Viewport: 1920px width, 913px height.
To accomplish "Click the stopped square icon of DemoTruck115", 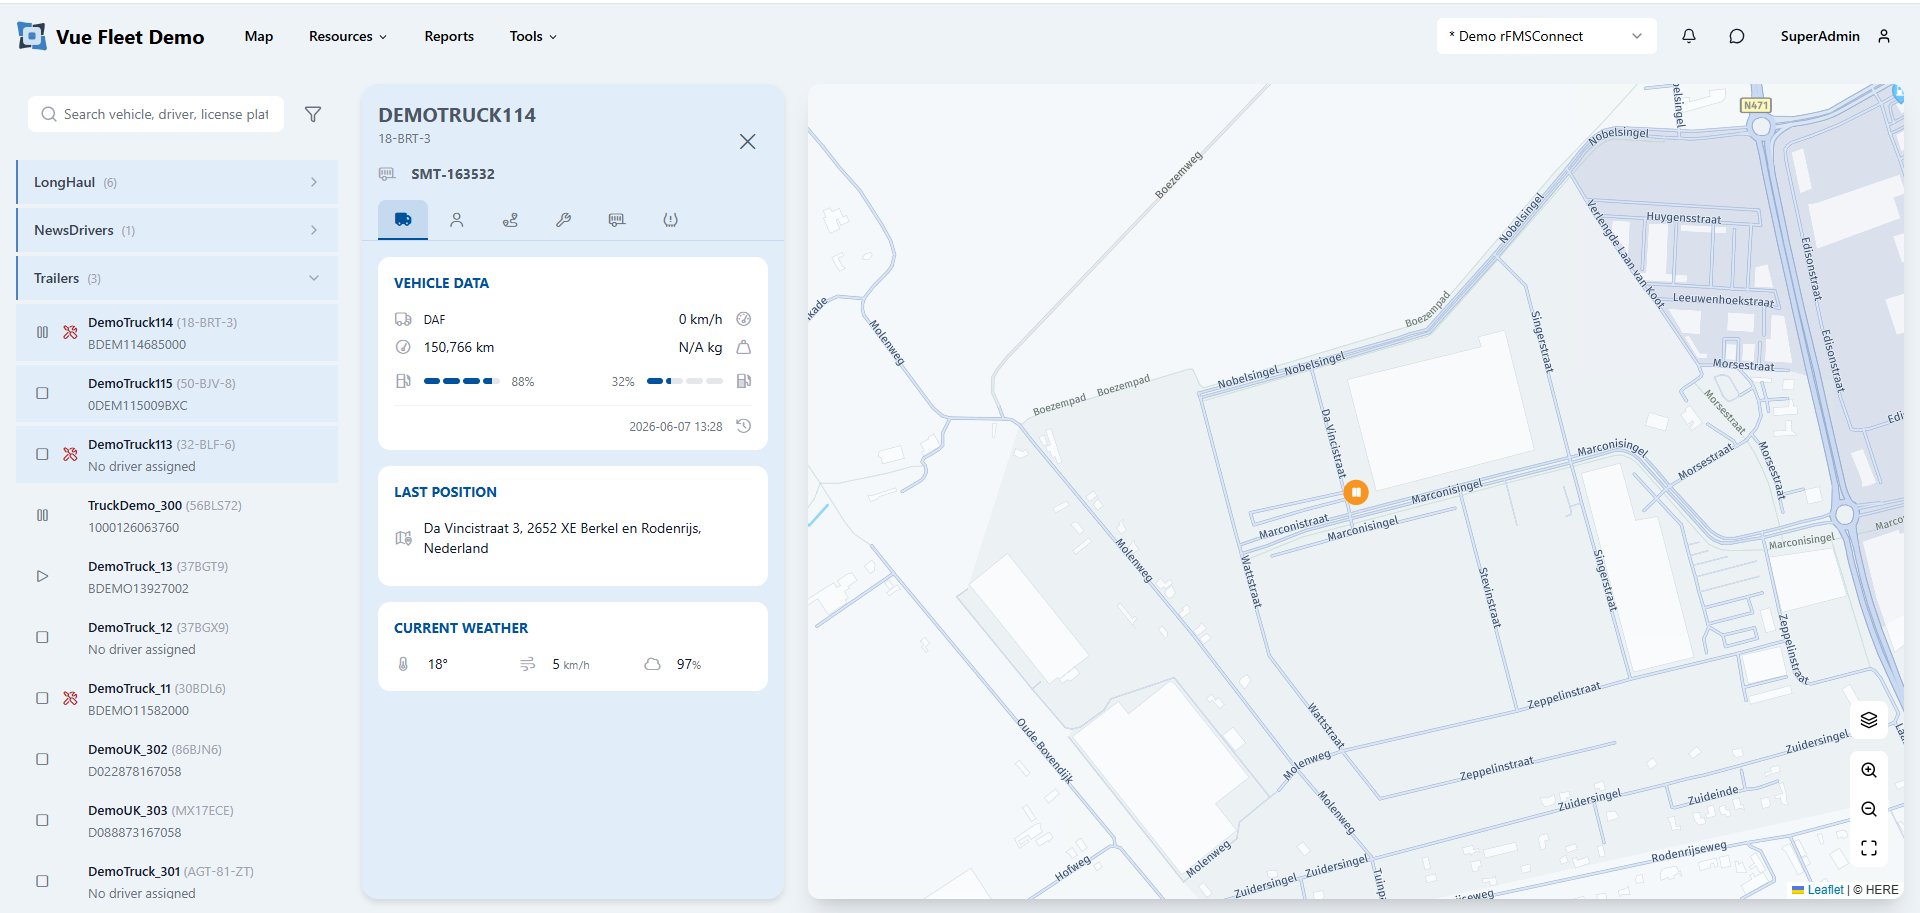I will [x=42, y=393].
